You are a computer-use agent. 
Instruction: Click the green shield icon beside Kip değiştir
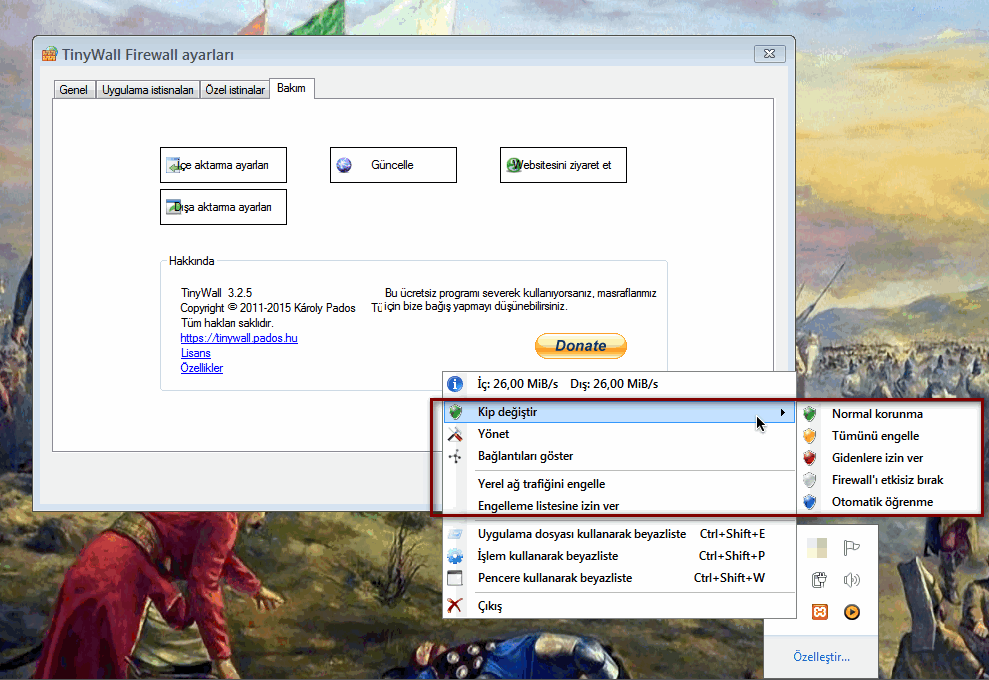455,412
